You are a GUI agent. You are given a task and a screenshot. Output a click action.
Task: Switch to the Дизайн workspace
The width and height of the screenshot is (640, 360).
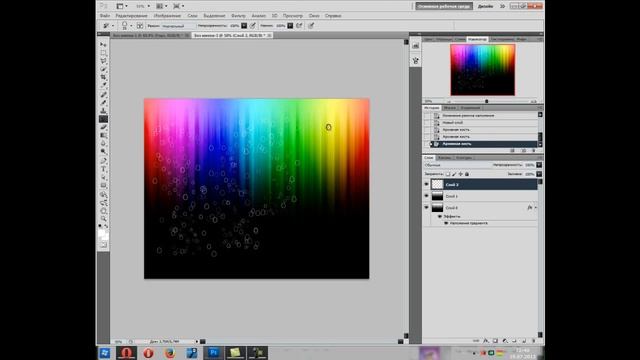click(x=486, y=6)
